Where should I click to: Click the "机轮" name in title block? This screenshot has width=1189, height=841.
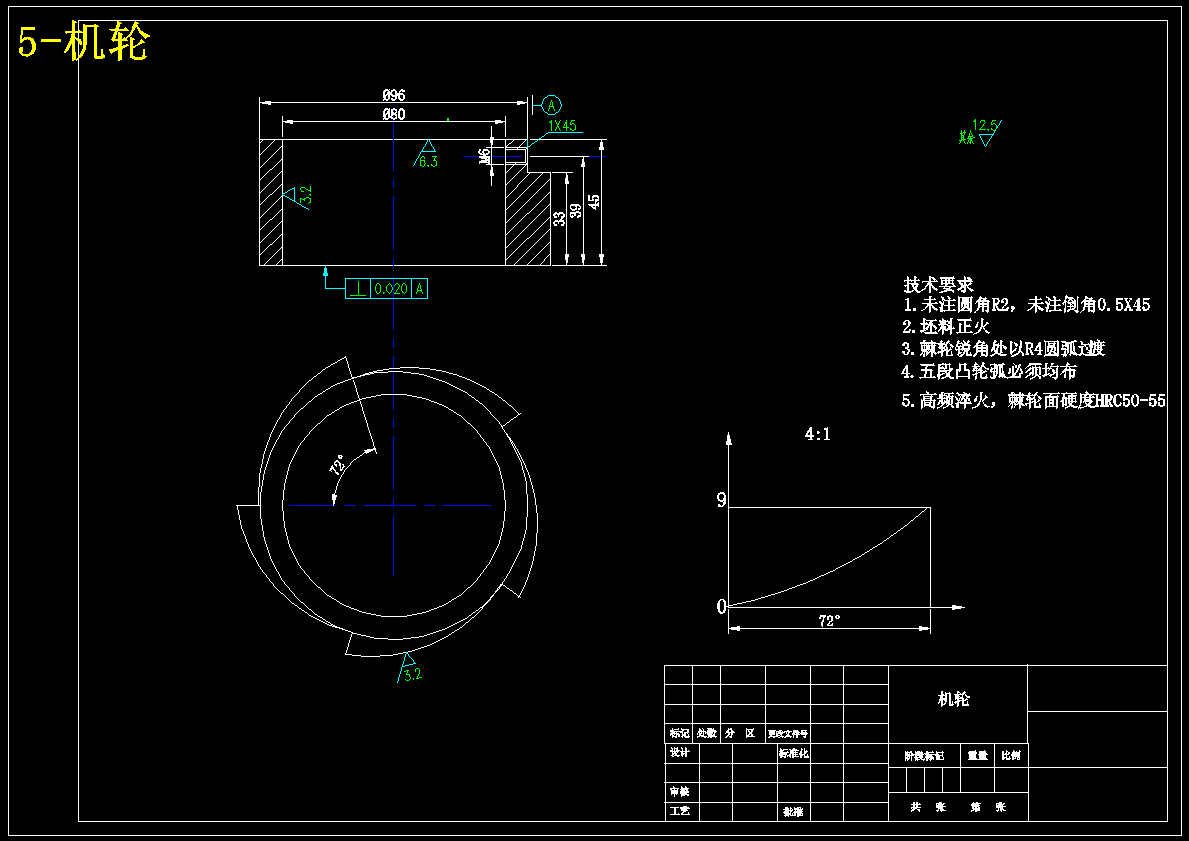click(x=953, y=699)
